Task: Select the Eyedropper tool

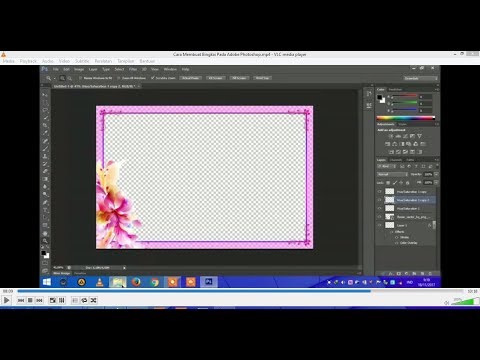Action: point(45,133)
